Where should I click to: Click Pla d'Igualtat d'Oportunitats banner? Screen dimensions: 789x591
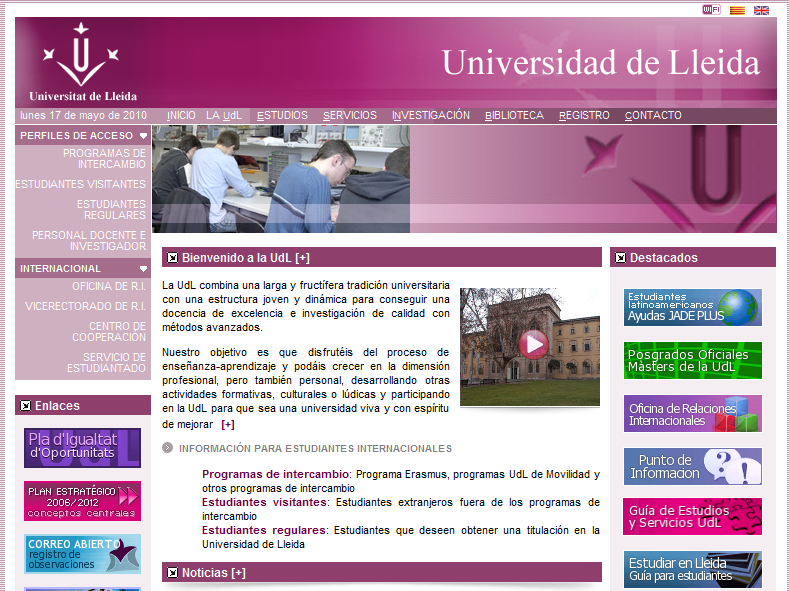[83, 448]
